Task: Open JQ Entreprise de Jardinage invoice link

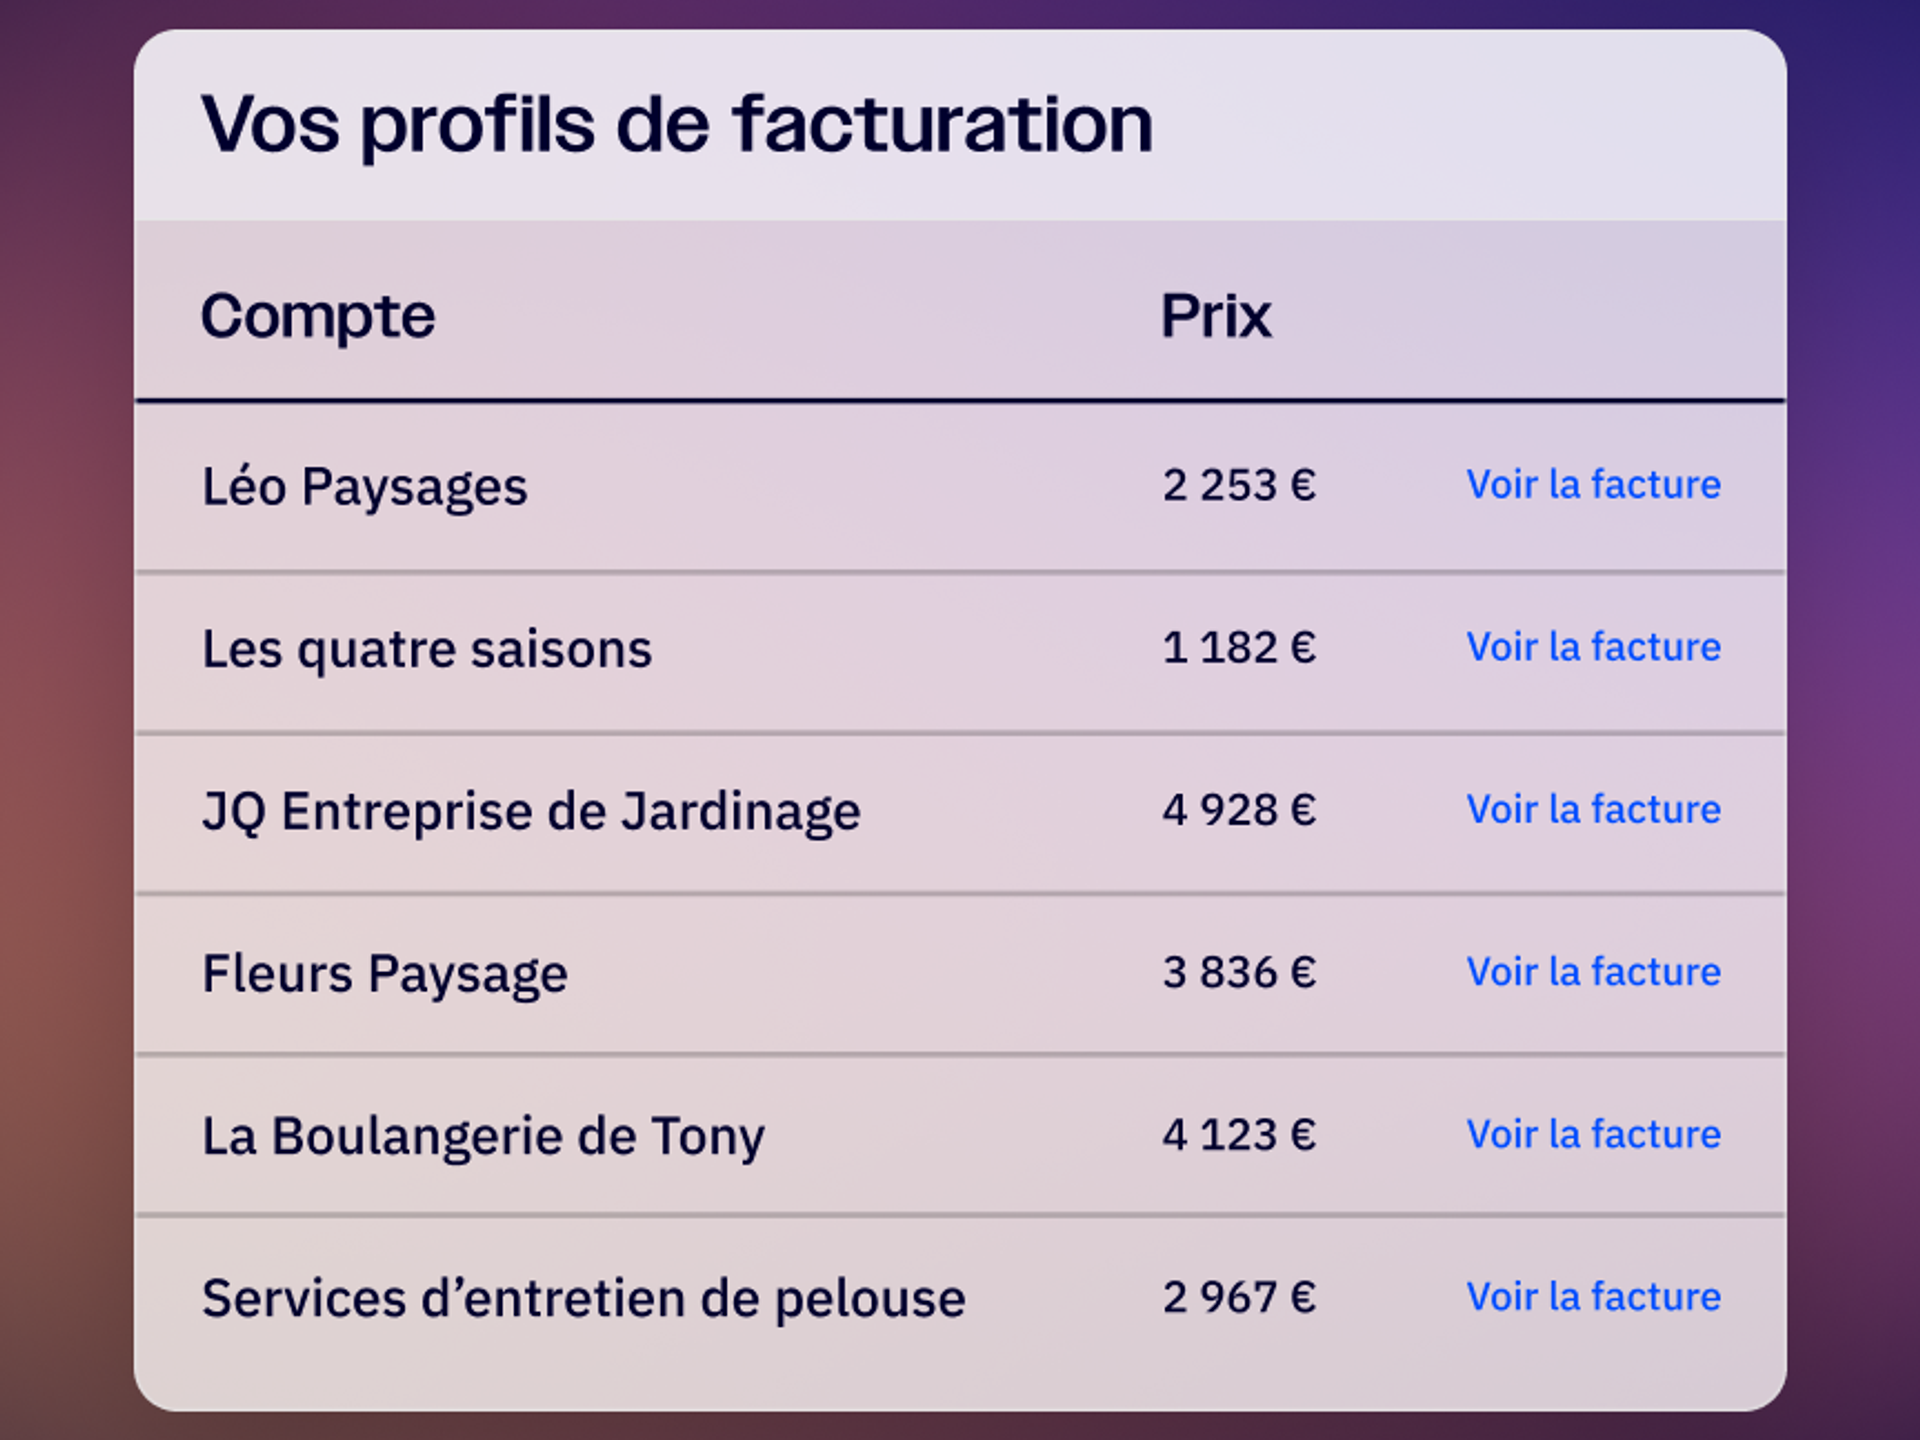Action: click(x=1593, y=809)
